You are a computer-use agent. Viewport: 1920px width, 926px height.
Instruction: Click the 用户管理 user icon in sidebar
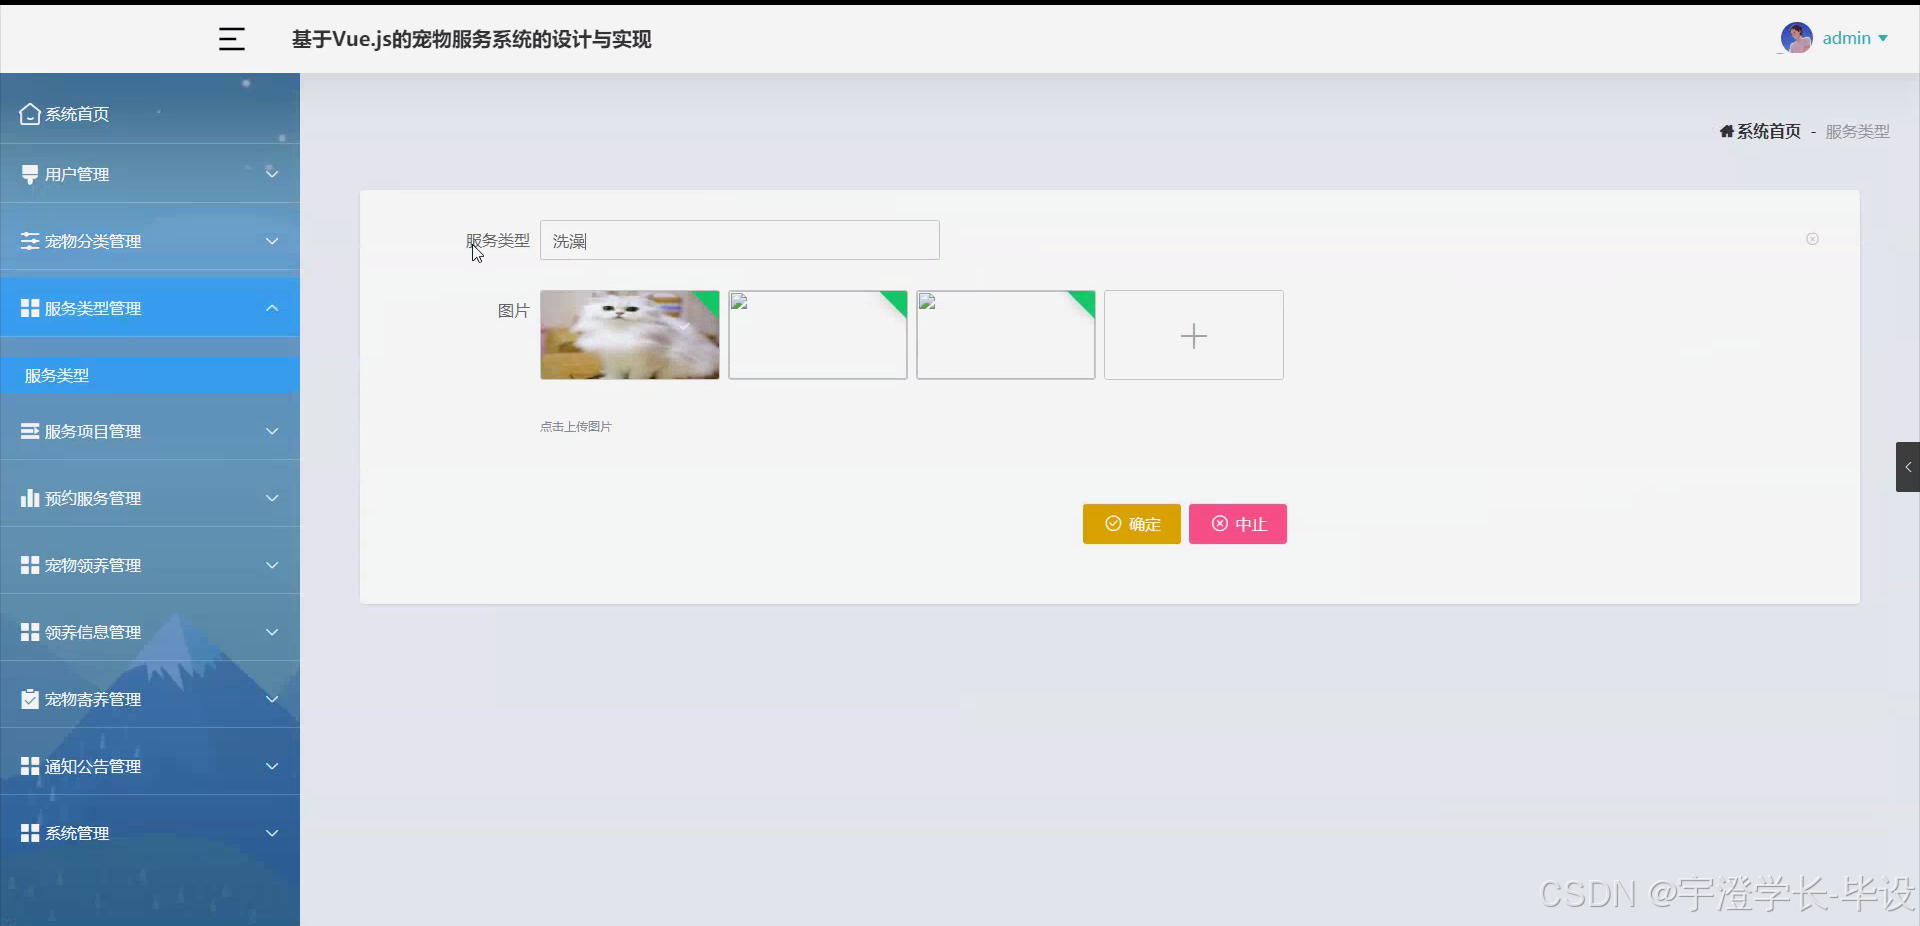tap(29, 173)
